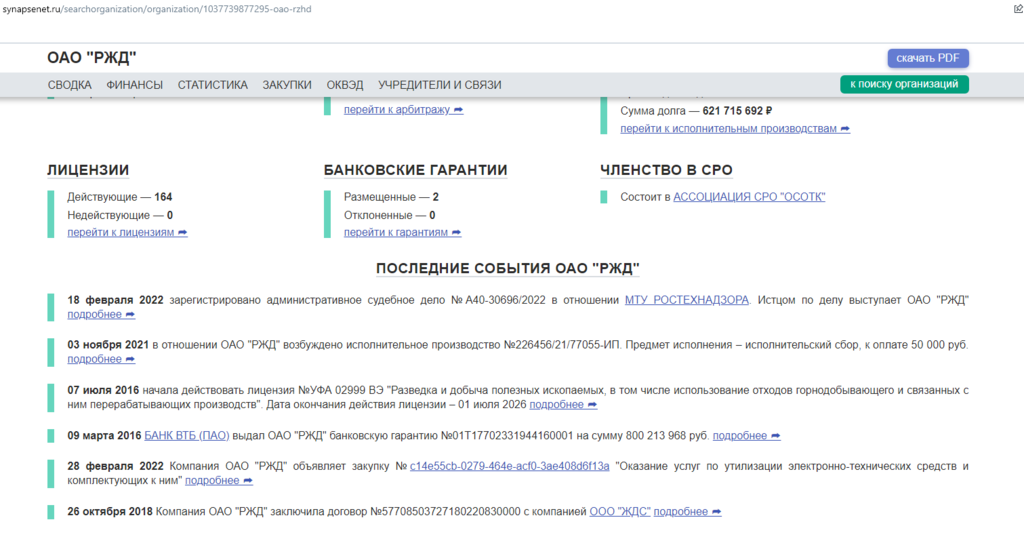Click the ООО "ЖДС" company link
This screenshot has width=1024, height=541.
click(x=619, y=511)
